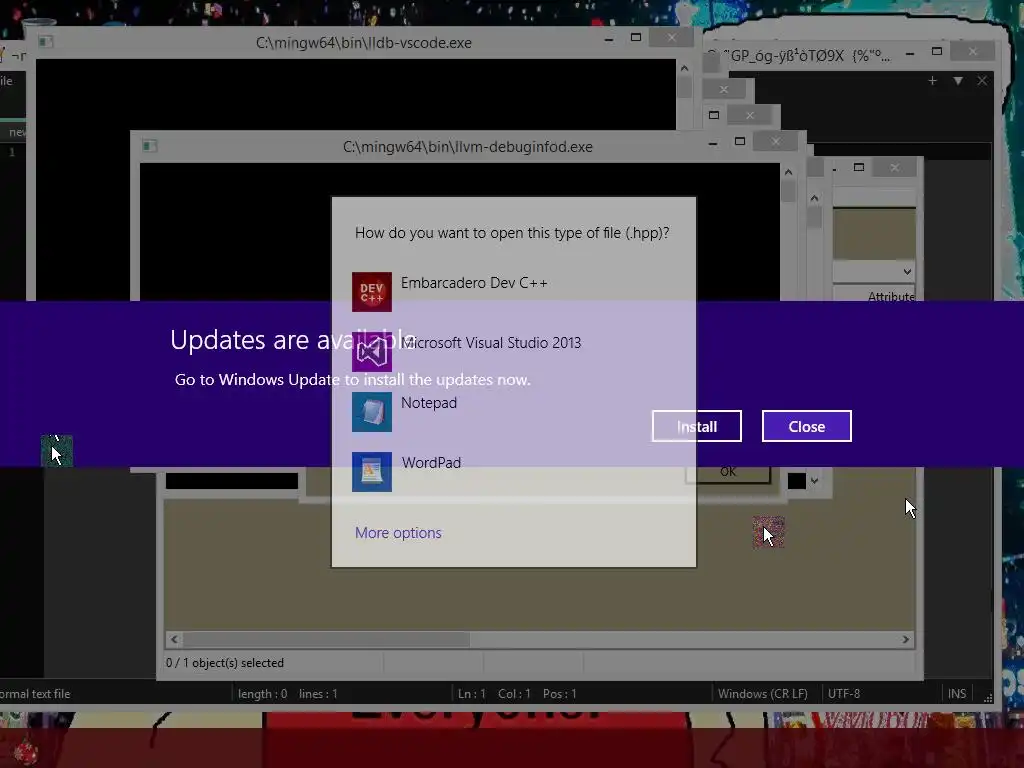Viewport: 1024px width, 768px height.
Task: Click the OK button behind the dialog
Action: pos(728,474)
